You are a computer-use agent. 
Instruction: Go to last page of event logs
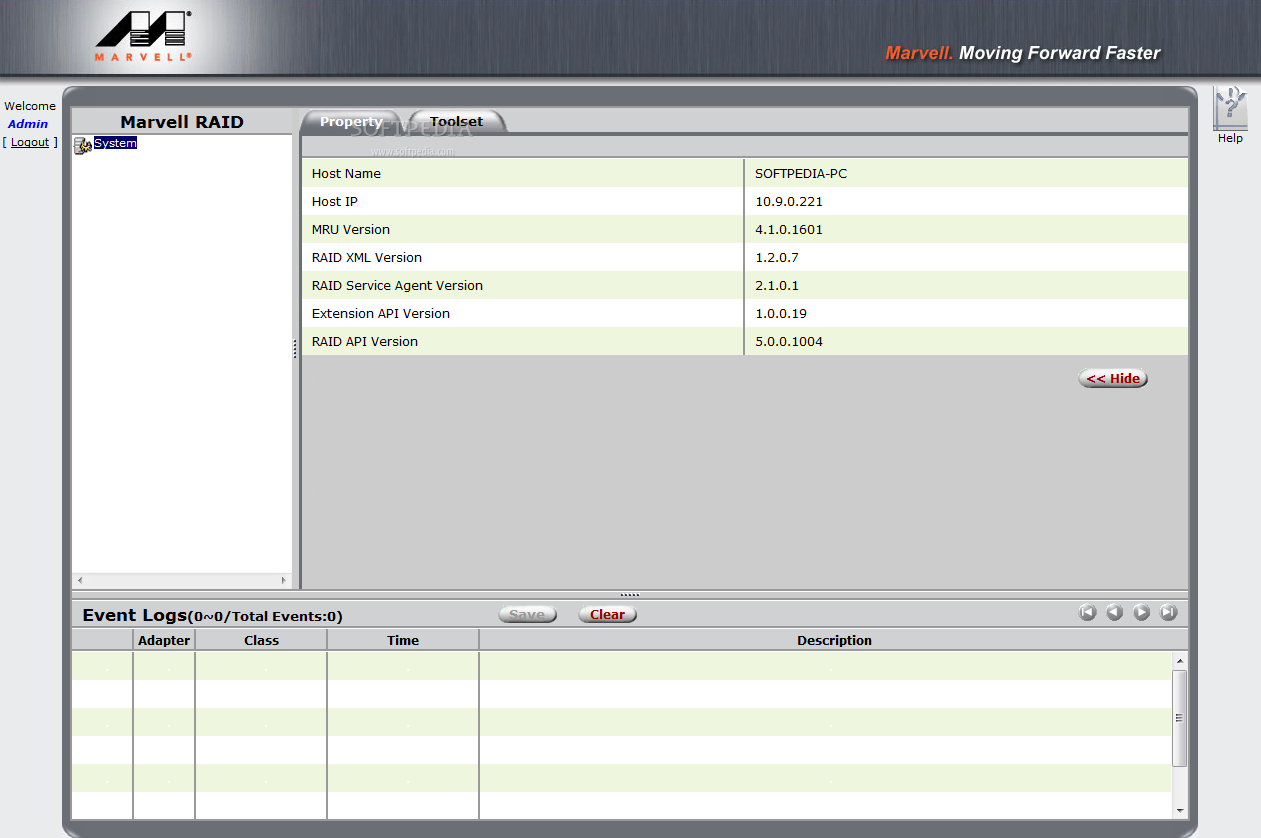[x=1169, y=613]
